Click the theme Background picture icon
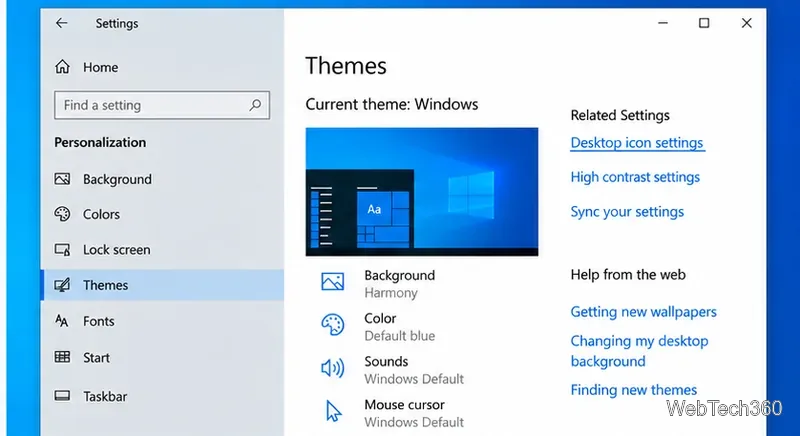800x436 pixels. (x=333, y=281)
